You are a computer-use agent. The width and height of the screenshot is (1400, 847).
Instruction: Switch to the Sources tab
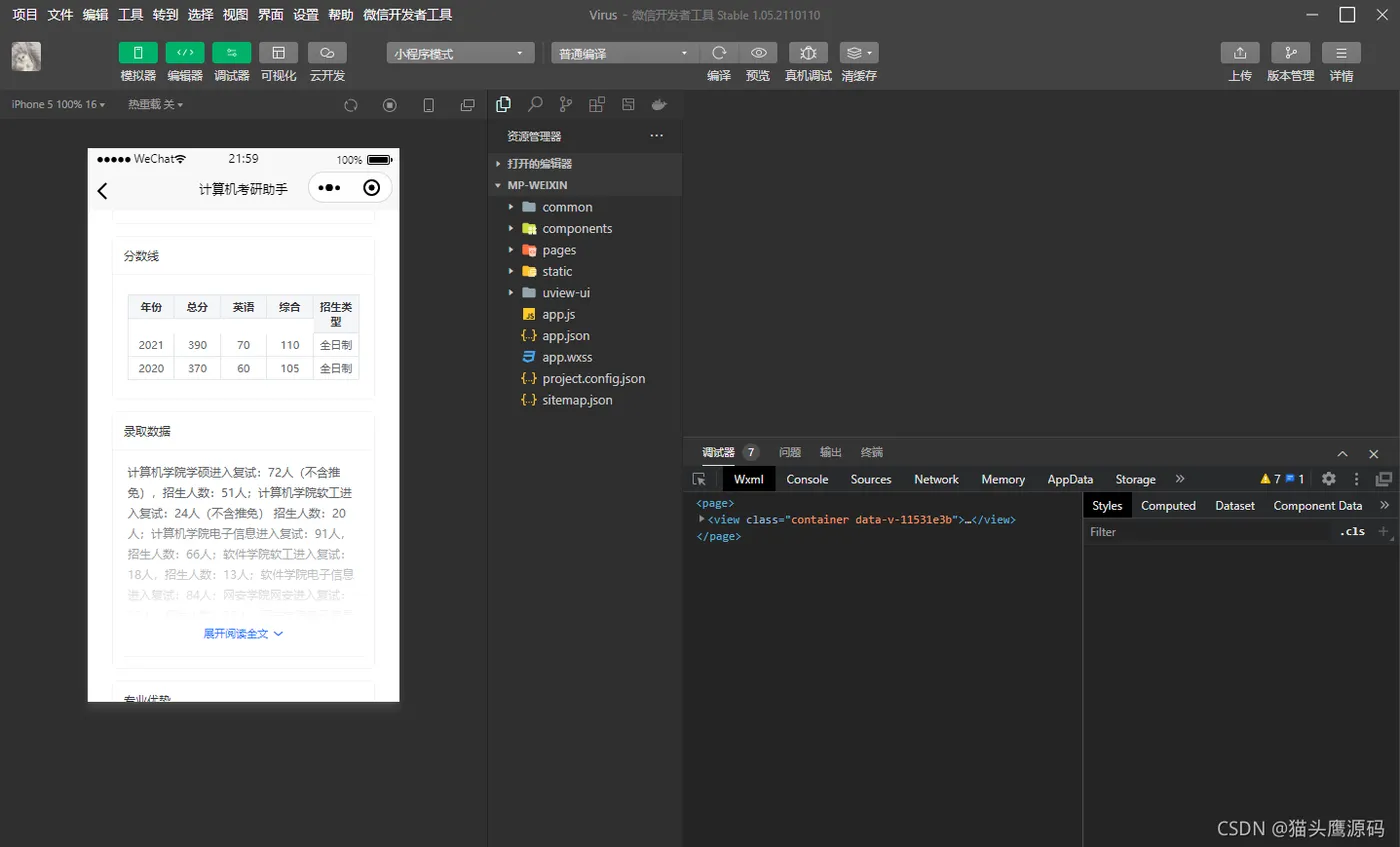pos(871,479)
